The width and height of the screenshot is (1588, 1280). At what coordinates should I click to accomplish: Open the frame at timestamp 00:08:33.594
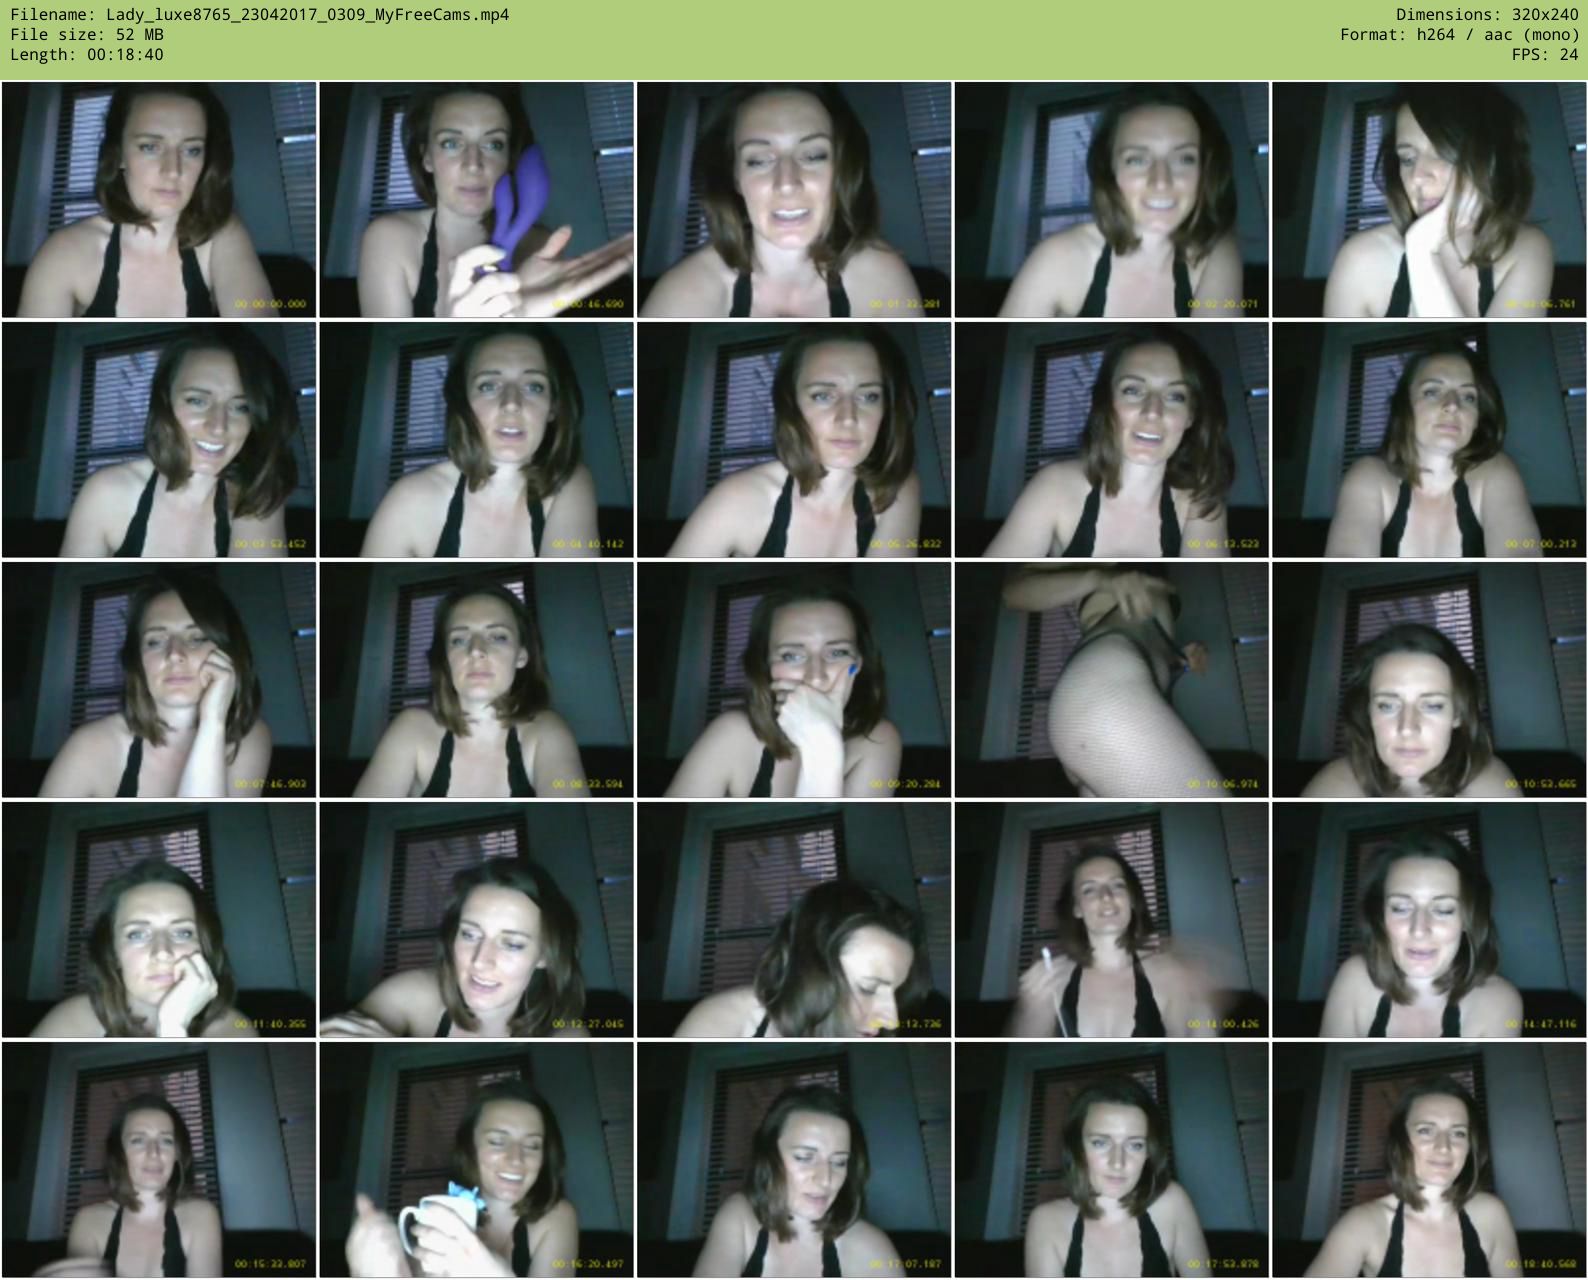476,680
